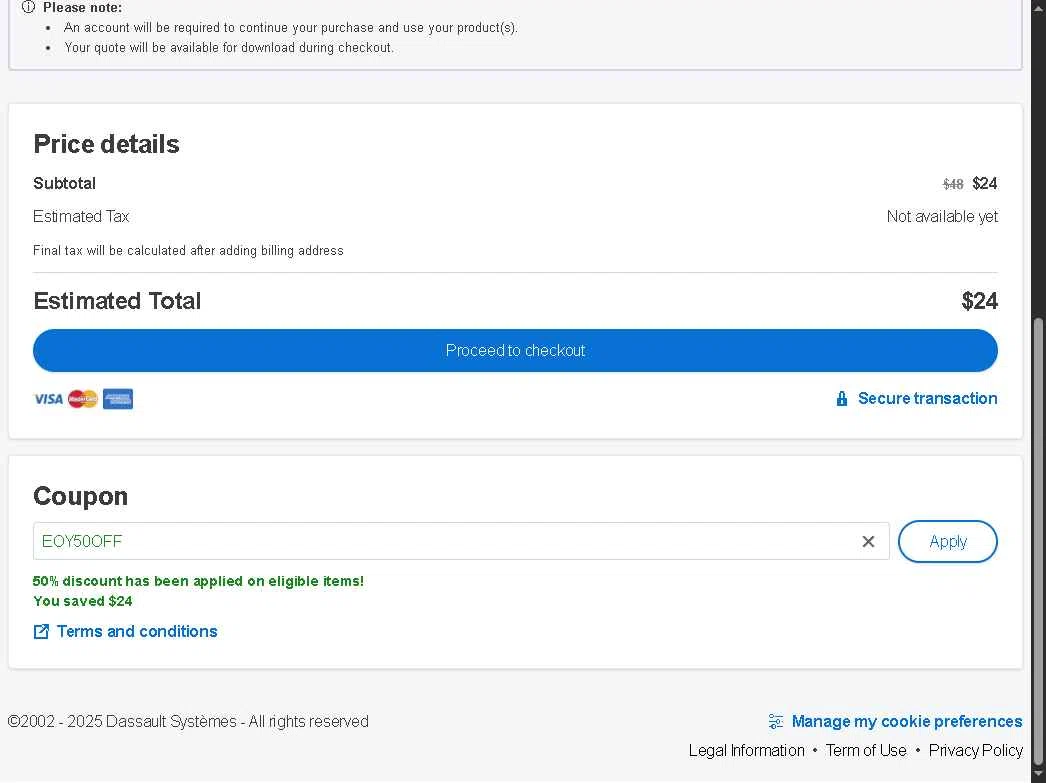
Task: Click the Estimated Total label
Action: tap(117, 301)
